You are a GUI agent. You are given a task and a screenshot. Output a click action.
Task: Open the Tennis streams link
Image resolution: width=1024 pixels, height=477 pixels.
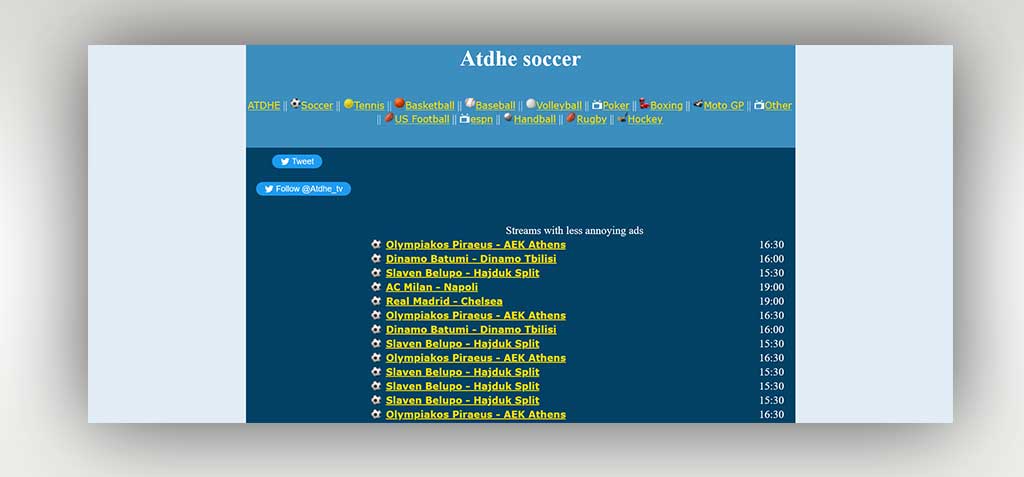pyautogui.click(x=369, y=105)
